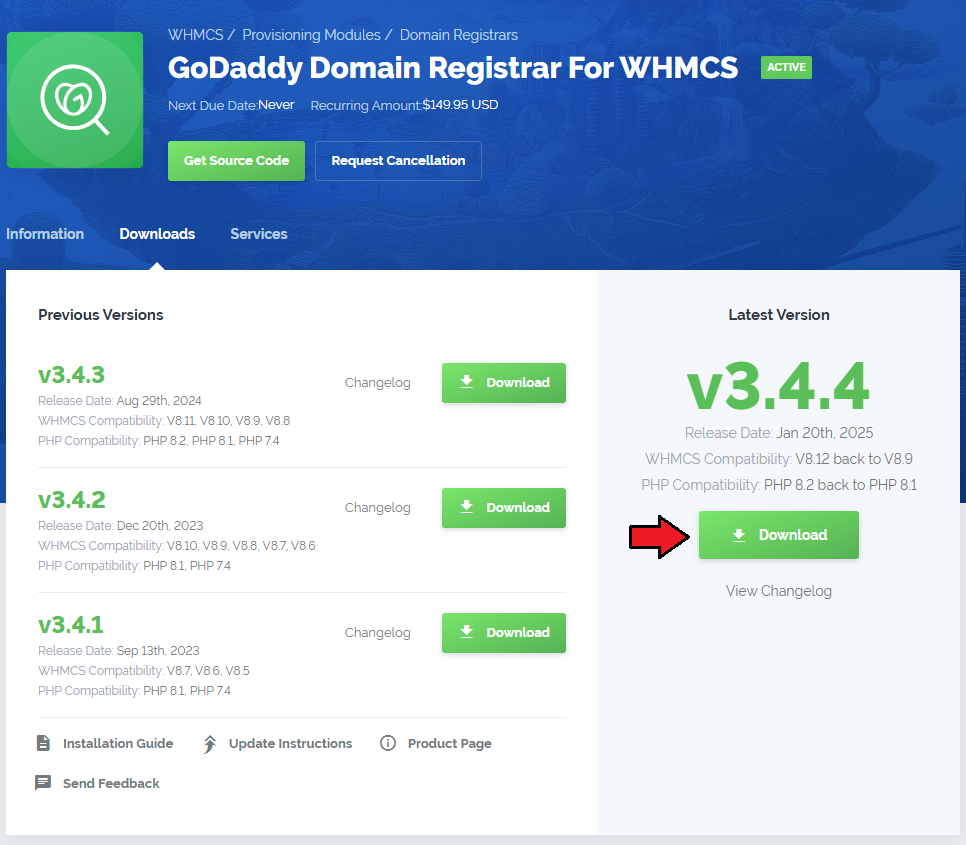Switch to the Information tab
This screenshot has height=845, width=966.
point(45,234)
